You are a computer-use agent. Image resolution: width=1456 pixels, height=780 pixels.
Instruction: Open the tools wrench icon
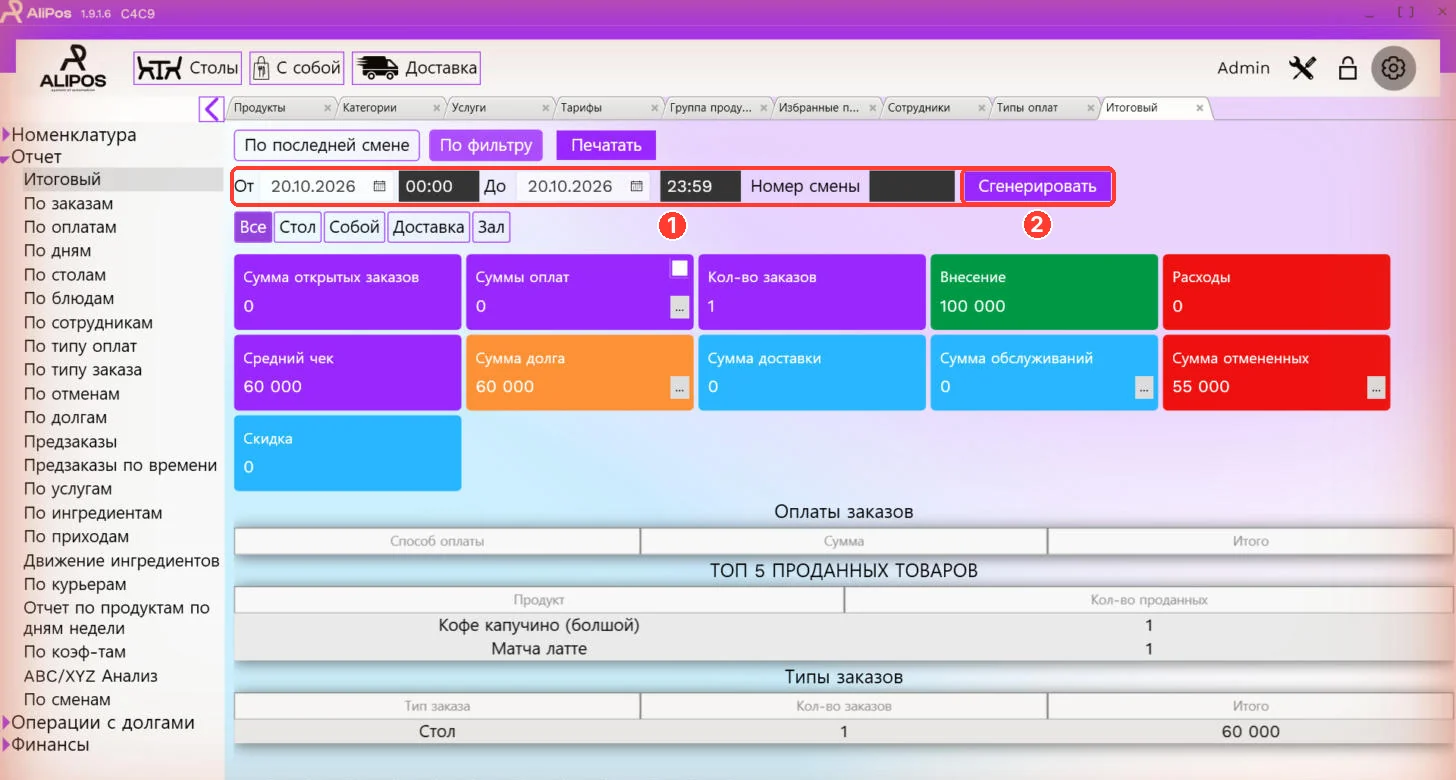click(x=1302, y=68)
